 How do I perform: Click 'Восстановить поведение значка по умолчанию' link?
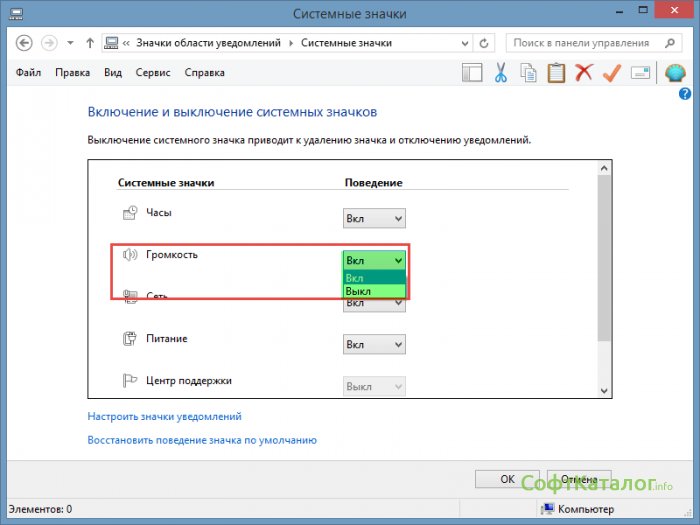202,439
